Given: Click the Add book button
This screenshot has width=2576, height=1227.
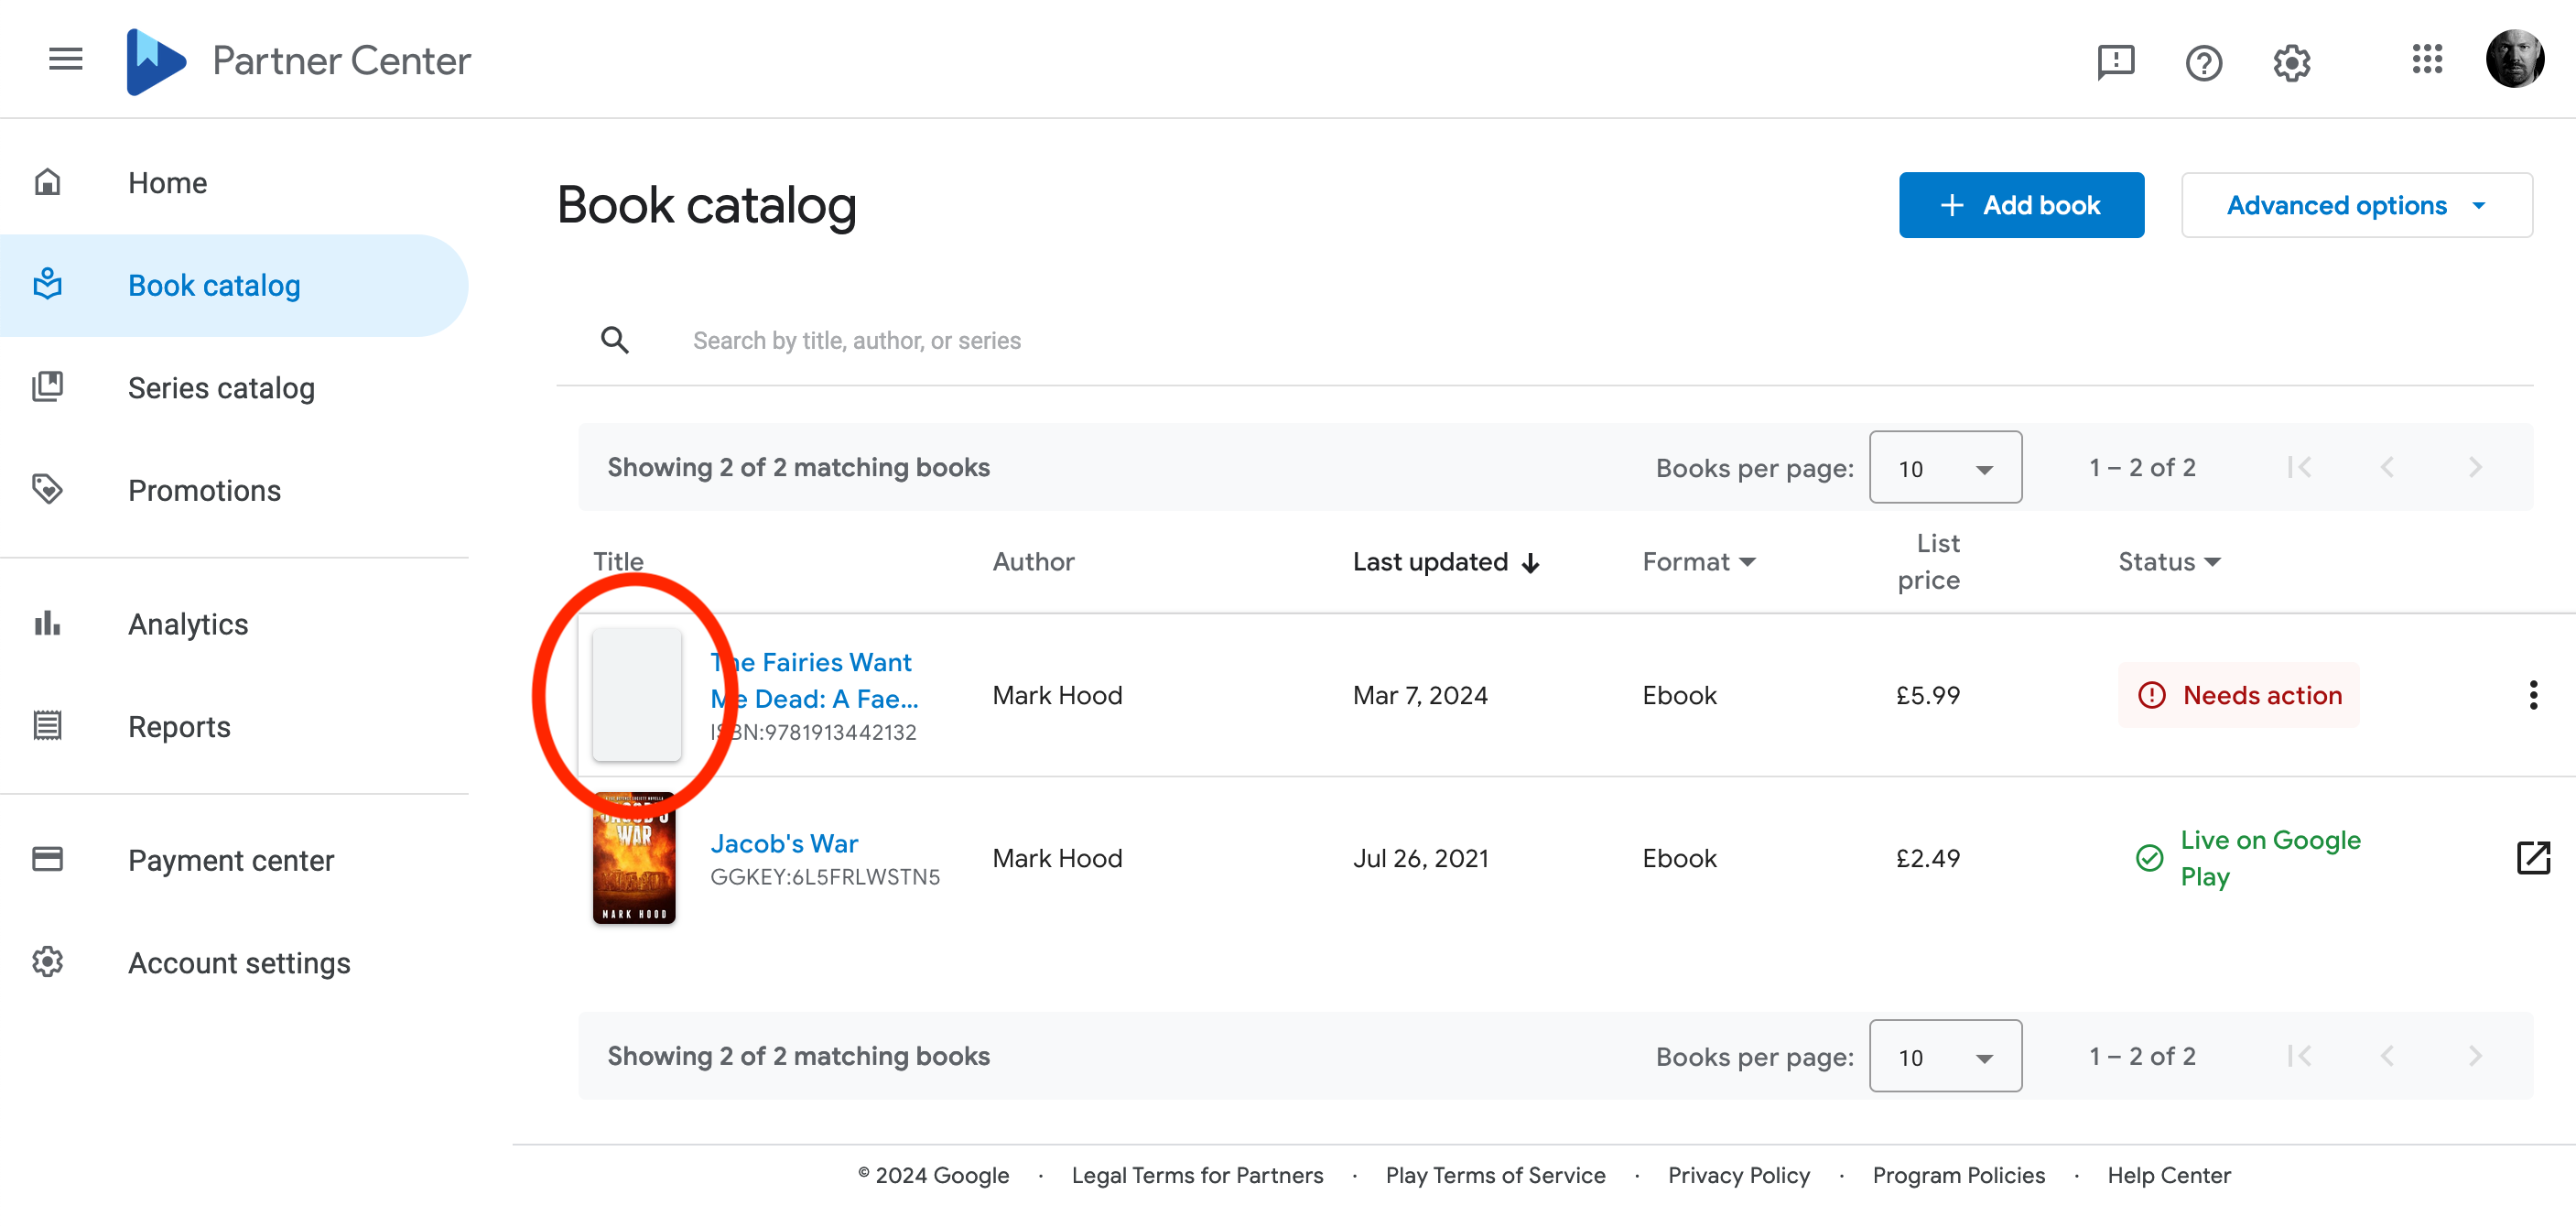Looking at the screenshot, I should coord(2021,206).
